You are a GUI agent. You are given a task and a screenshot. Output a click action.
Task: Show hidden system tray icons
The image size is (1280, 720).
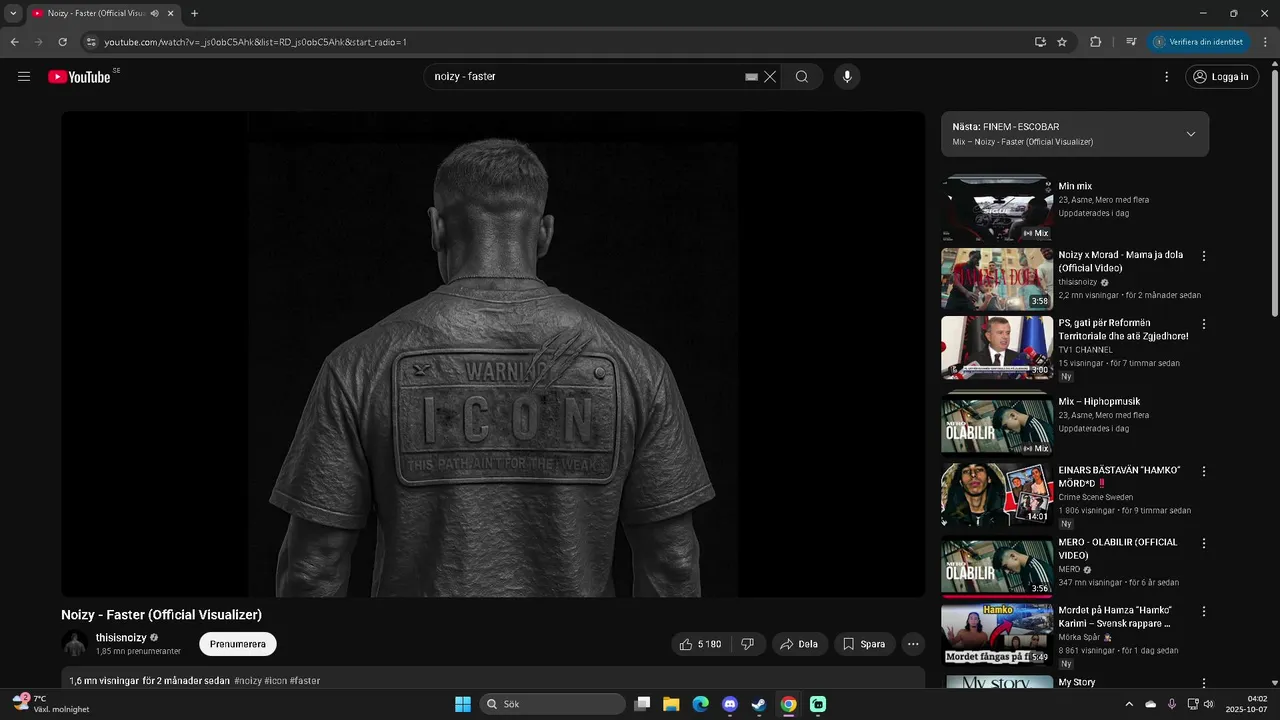[1129, 704]
